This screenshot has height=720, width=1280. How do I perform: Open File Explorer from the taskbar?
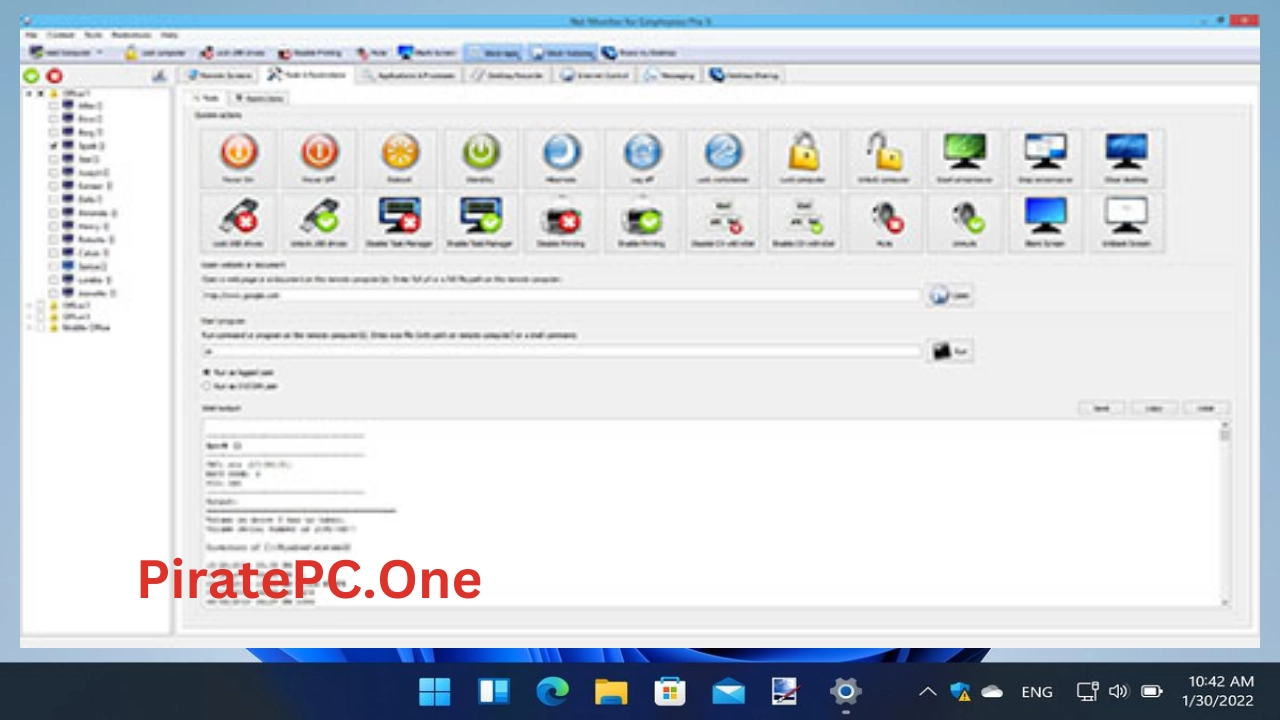(611, 691)
